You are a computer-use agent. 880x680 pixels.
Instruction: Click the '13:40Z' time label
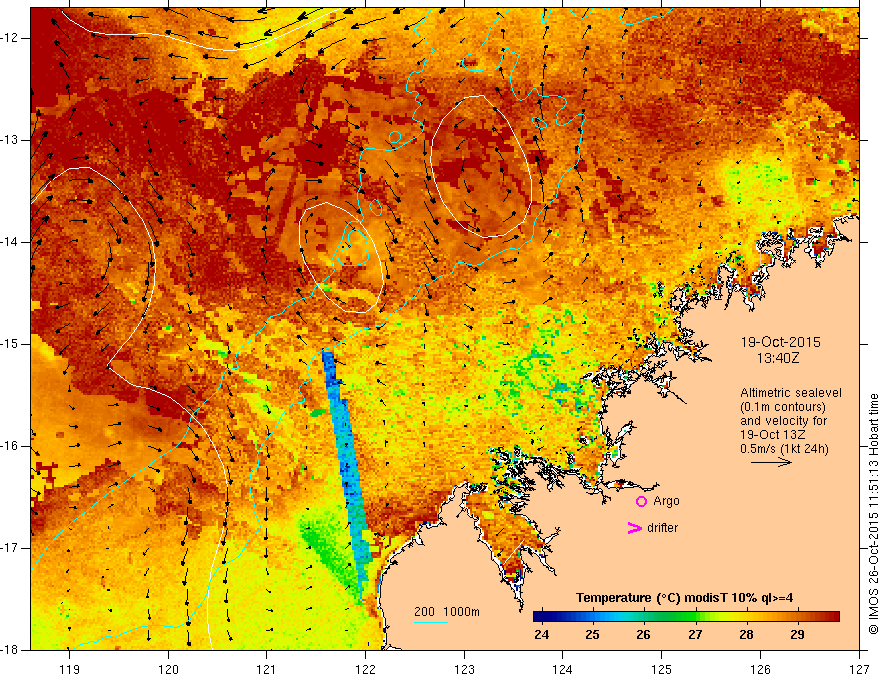pos(778,358)
